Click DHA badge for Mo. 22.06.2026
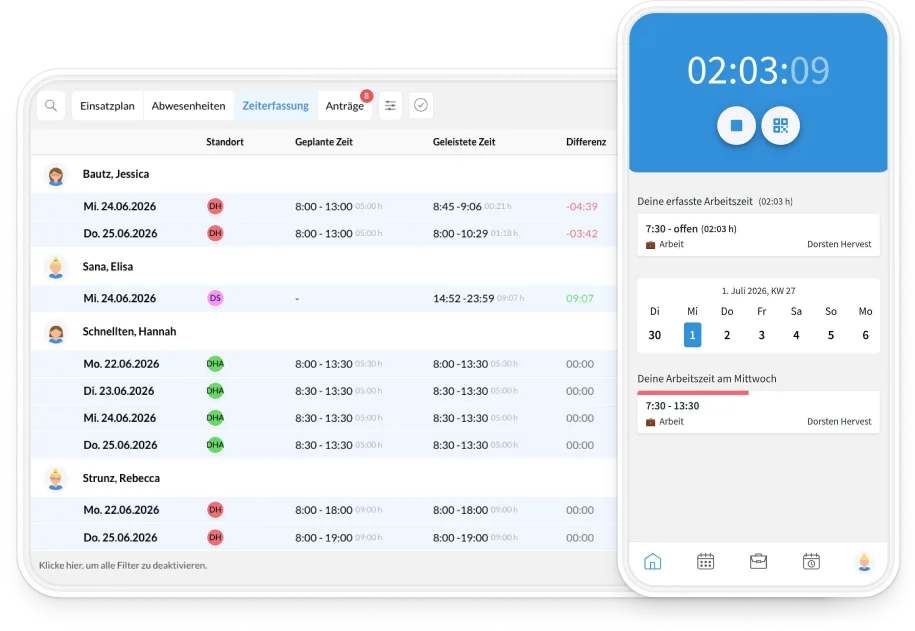 215,364
